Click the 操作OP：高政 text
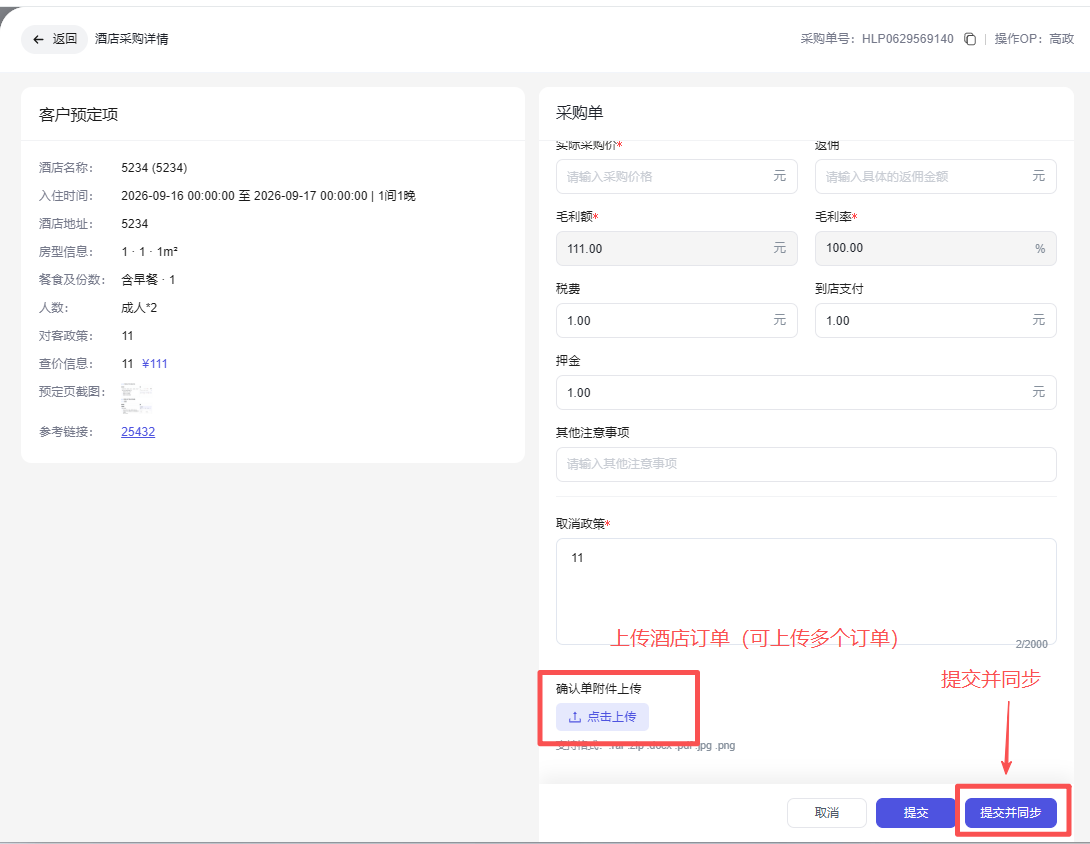 1034,39
